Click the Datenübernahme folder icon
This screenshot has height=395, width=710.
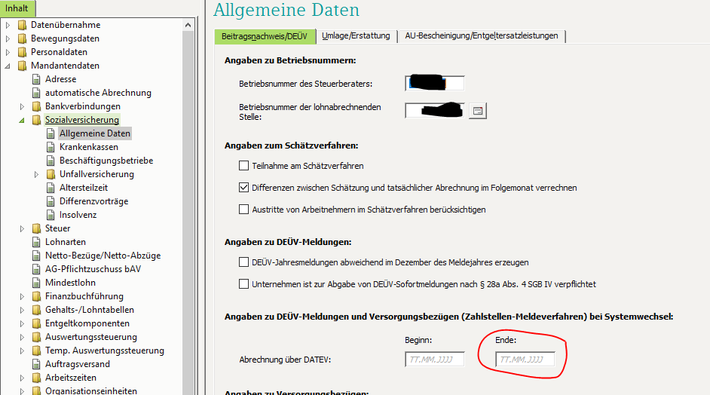(22, 25)
